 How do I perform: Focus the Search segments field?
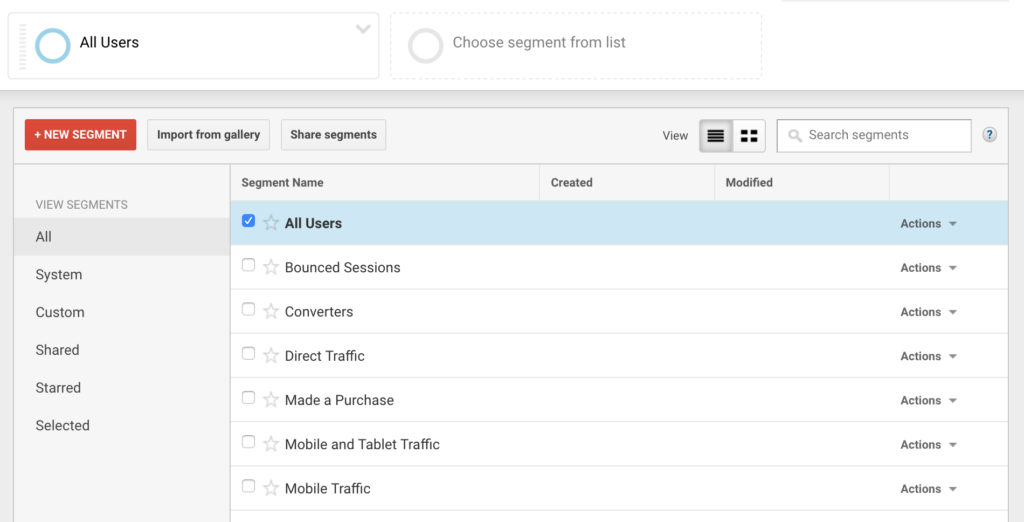pos(874,135)
